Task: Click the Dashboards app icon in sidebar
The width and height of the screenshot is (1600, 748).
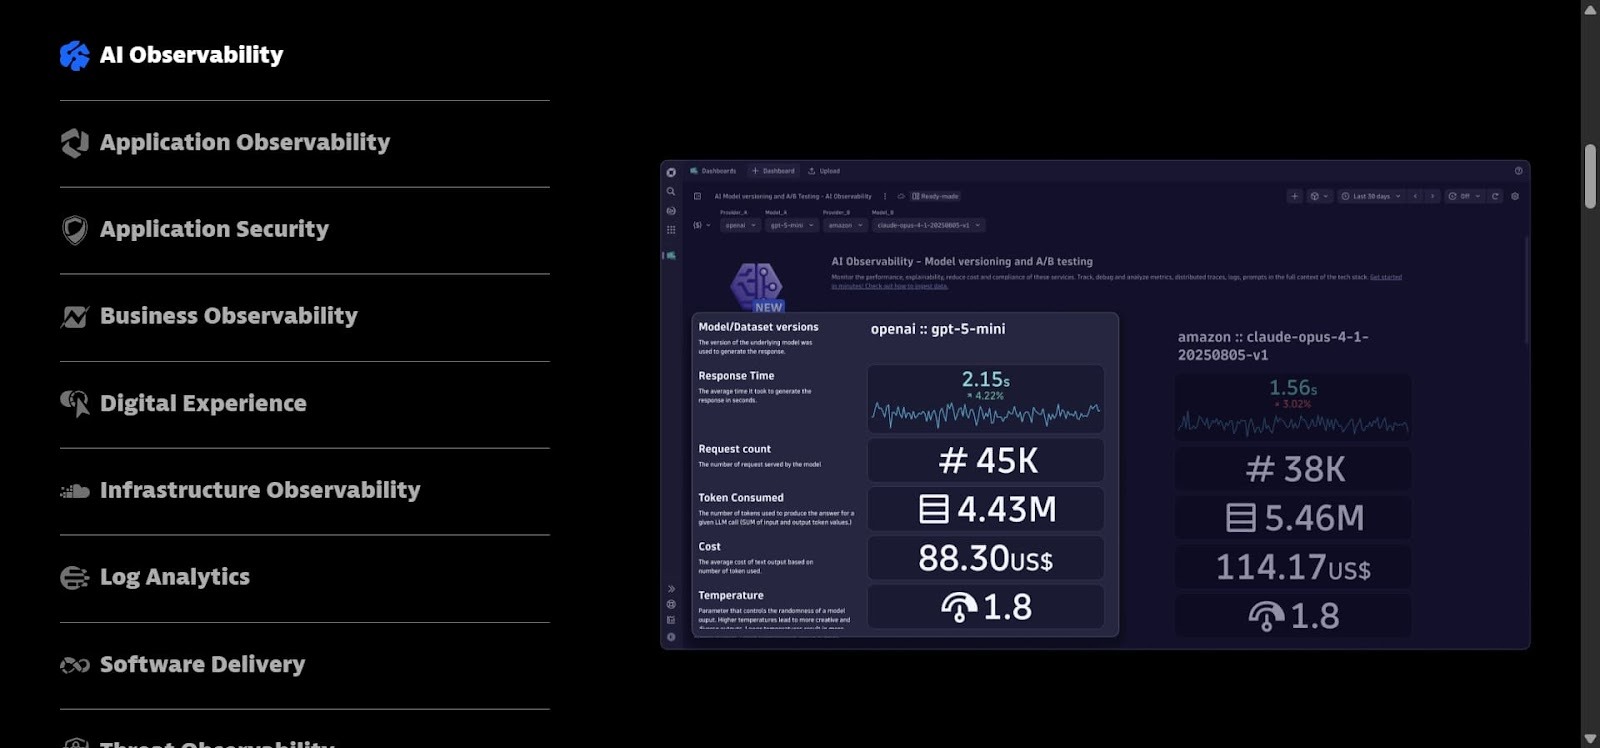Action: (671, 256)
